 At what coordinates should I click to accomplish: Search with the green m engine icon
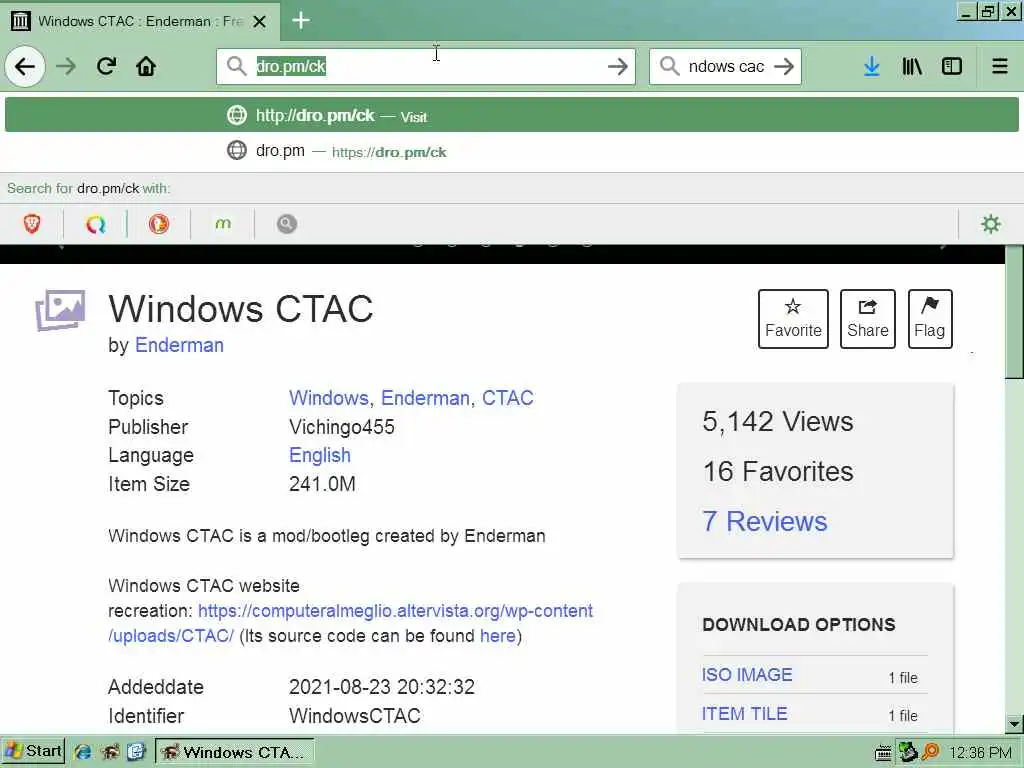click(223, 224)
